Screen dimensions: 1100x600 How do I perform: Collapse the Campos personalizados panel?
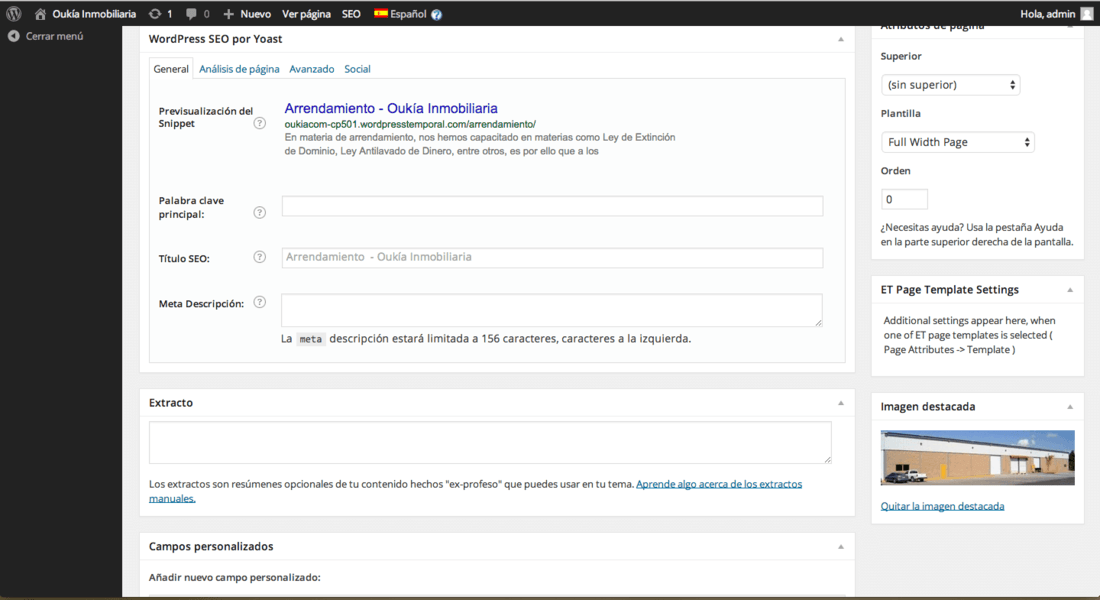tap(840, 547)
